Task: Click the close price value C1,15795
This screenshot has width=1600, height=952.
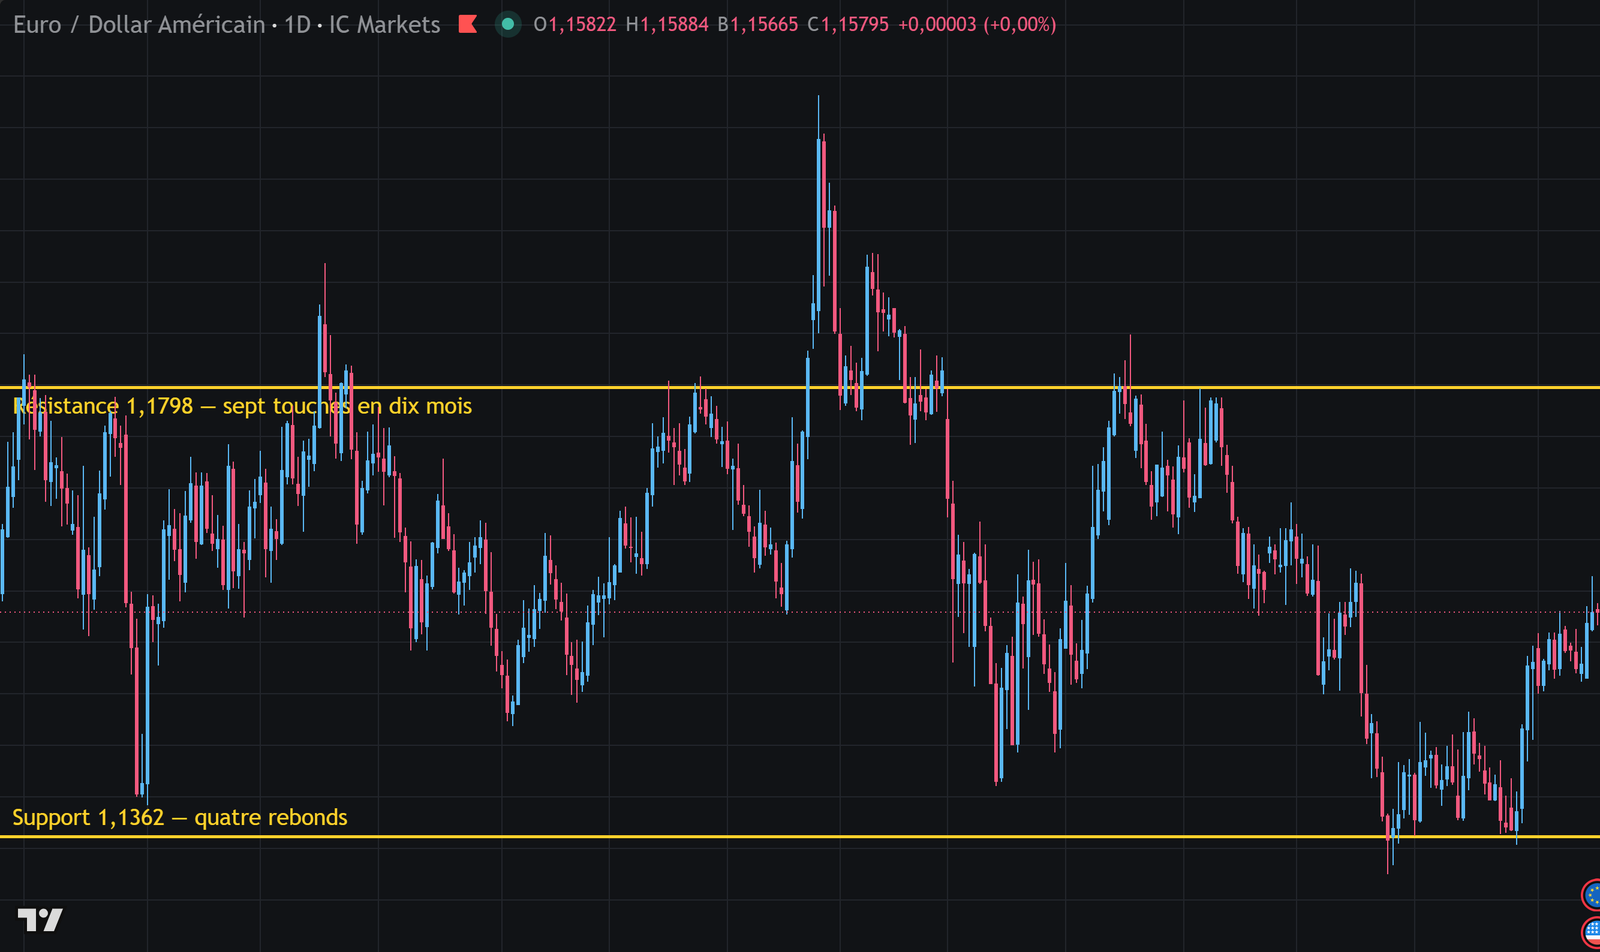Action: click(x=848, y=24)
